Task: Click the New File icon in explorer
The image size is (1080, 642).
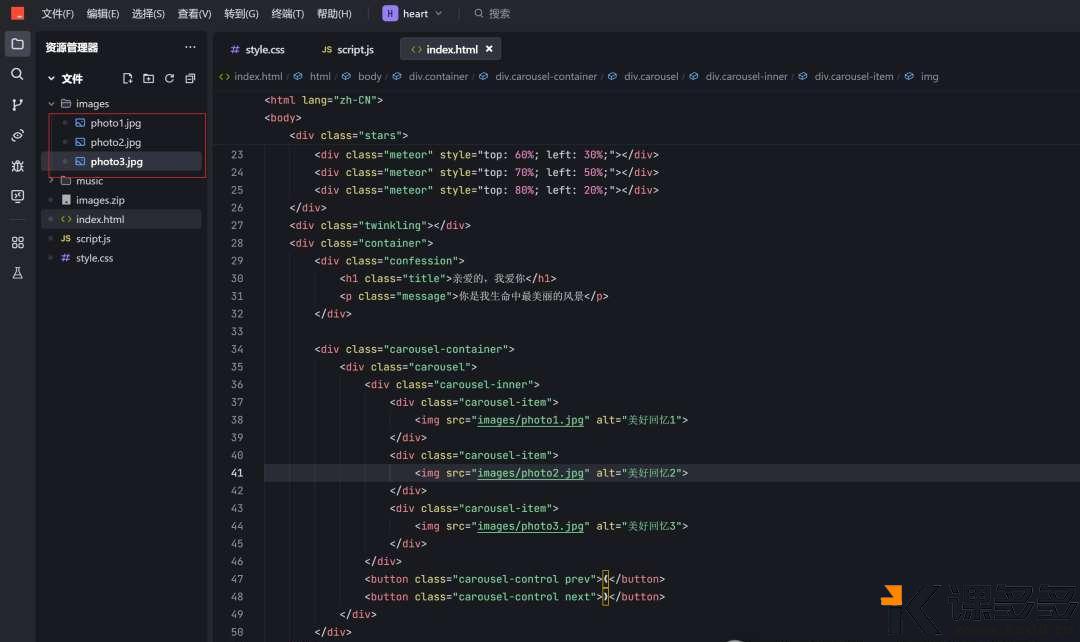Action: 127,78
